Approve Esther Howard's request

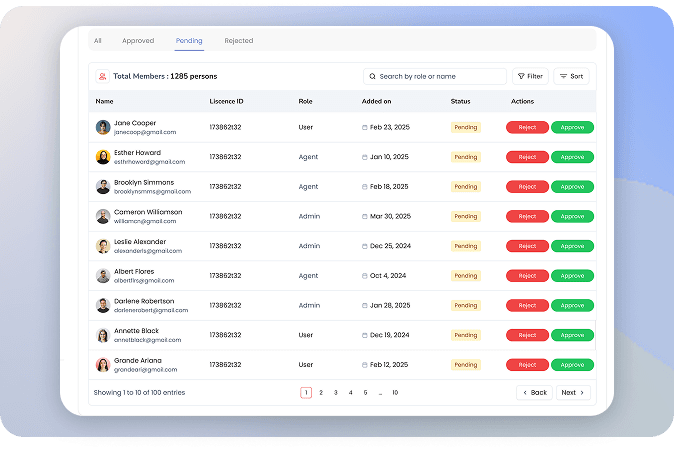click(572, 157)
